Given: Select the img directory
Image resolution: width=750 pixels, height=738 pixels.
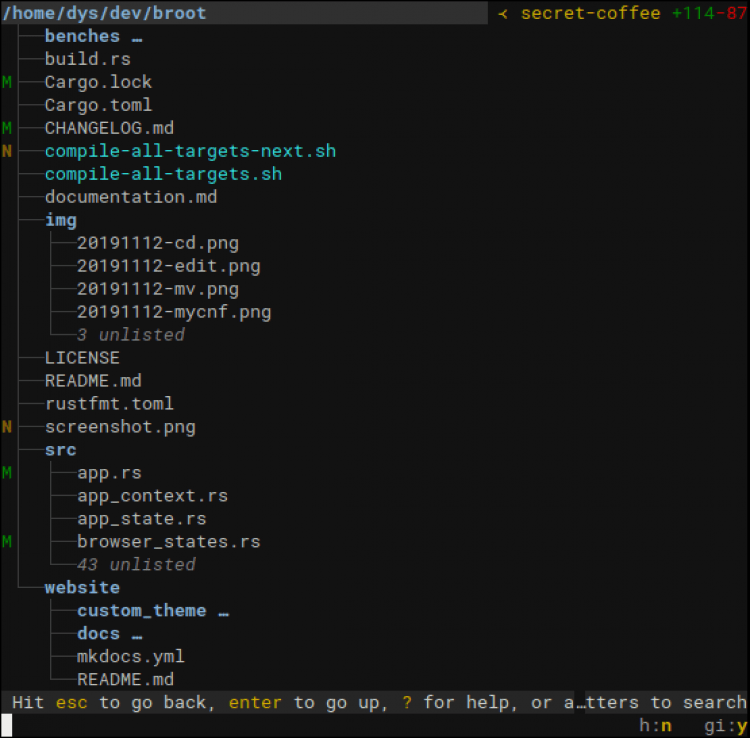Looking at the screenshot, I should click(x=61, y=220).
